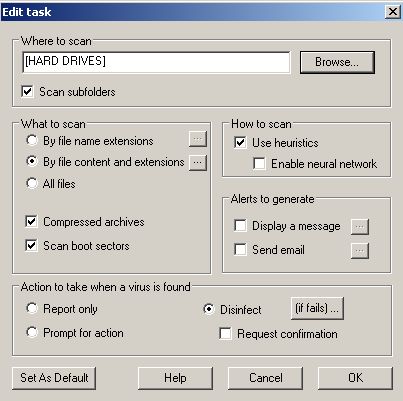Open options beside By file name extensions
The height and width of the screenshot is (401, 403).
click(x=198, y=139)
